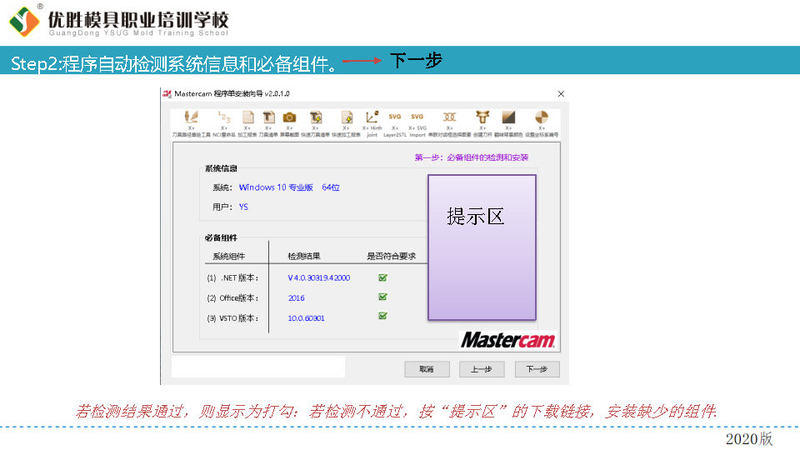Click the (3) VSTO 版本 row label
The image size is (800, 450).
point(233,318)
